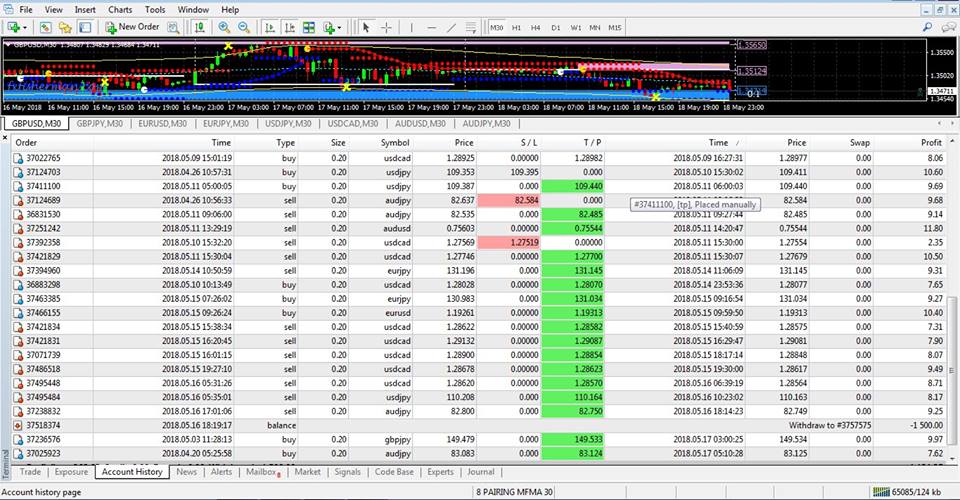Switch timeframe to M15
The image size is (960, 500).
[x=615, y=28]
